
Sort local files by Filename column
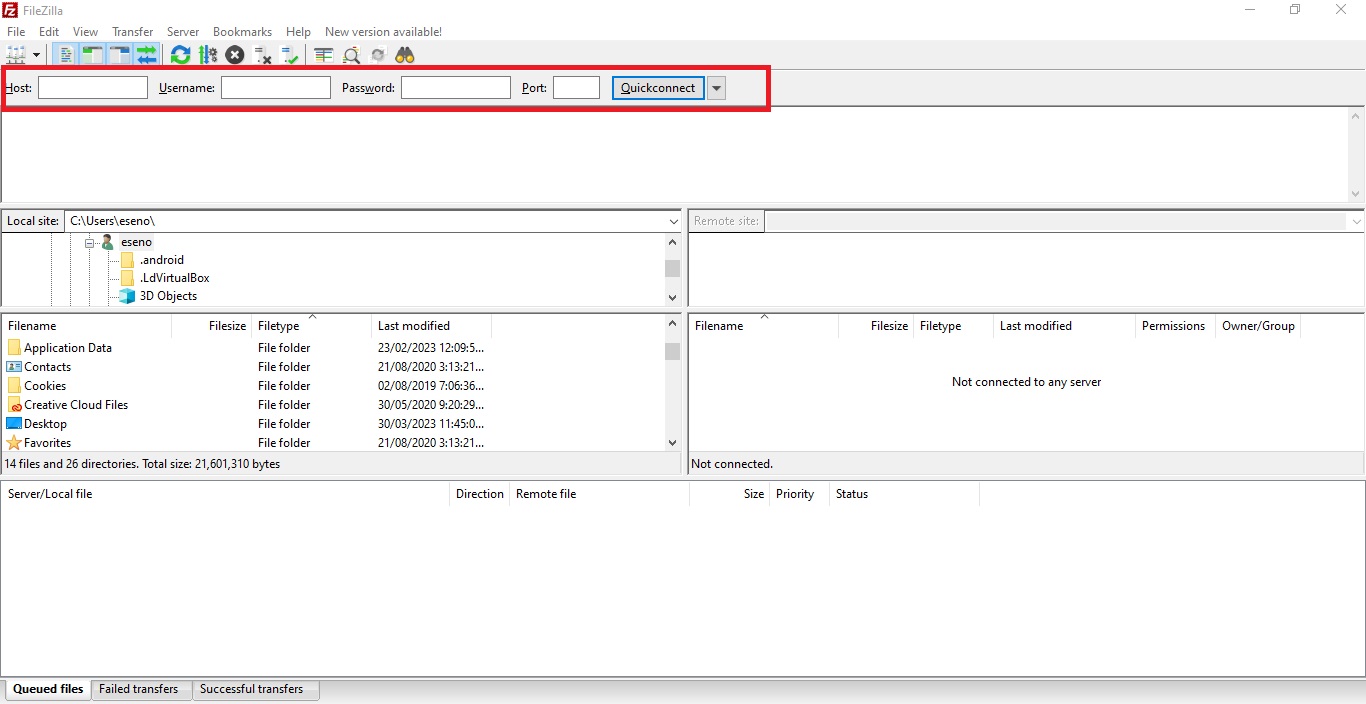coord(87,326)
